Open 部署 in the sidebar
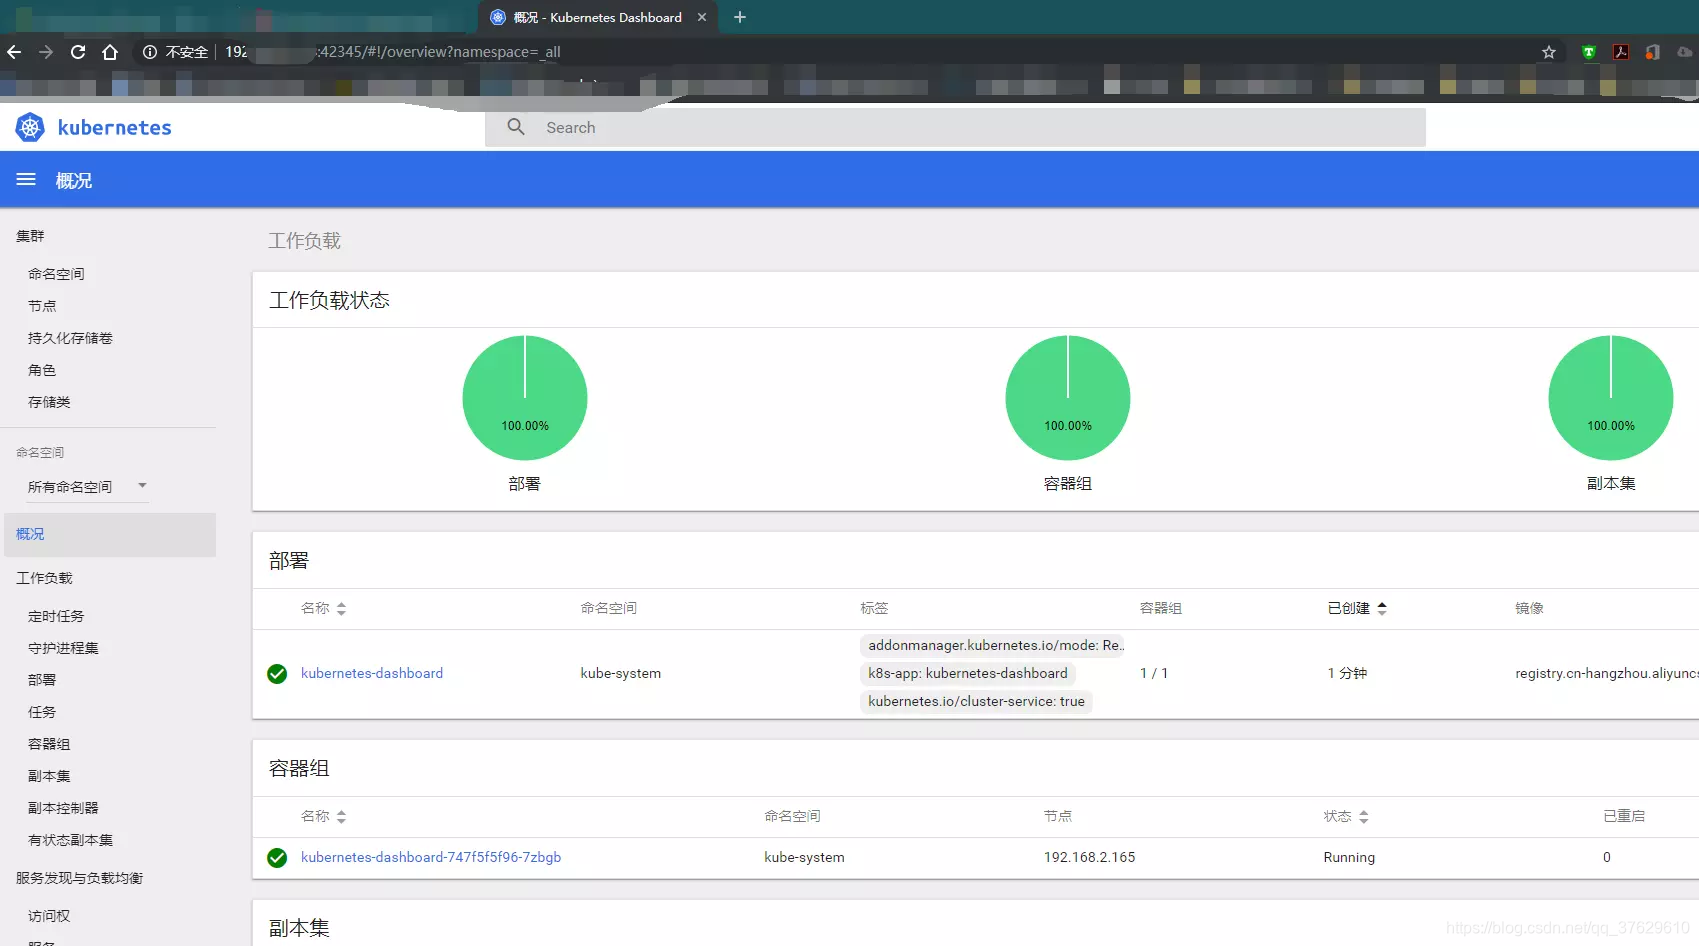Viewport: 1699px width, 946px height. [x=42, y=680]
